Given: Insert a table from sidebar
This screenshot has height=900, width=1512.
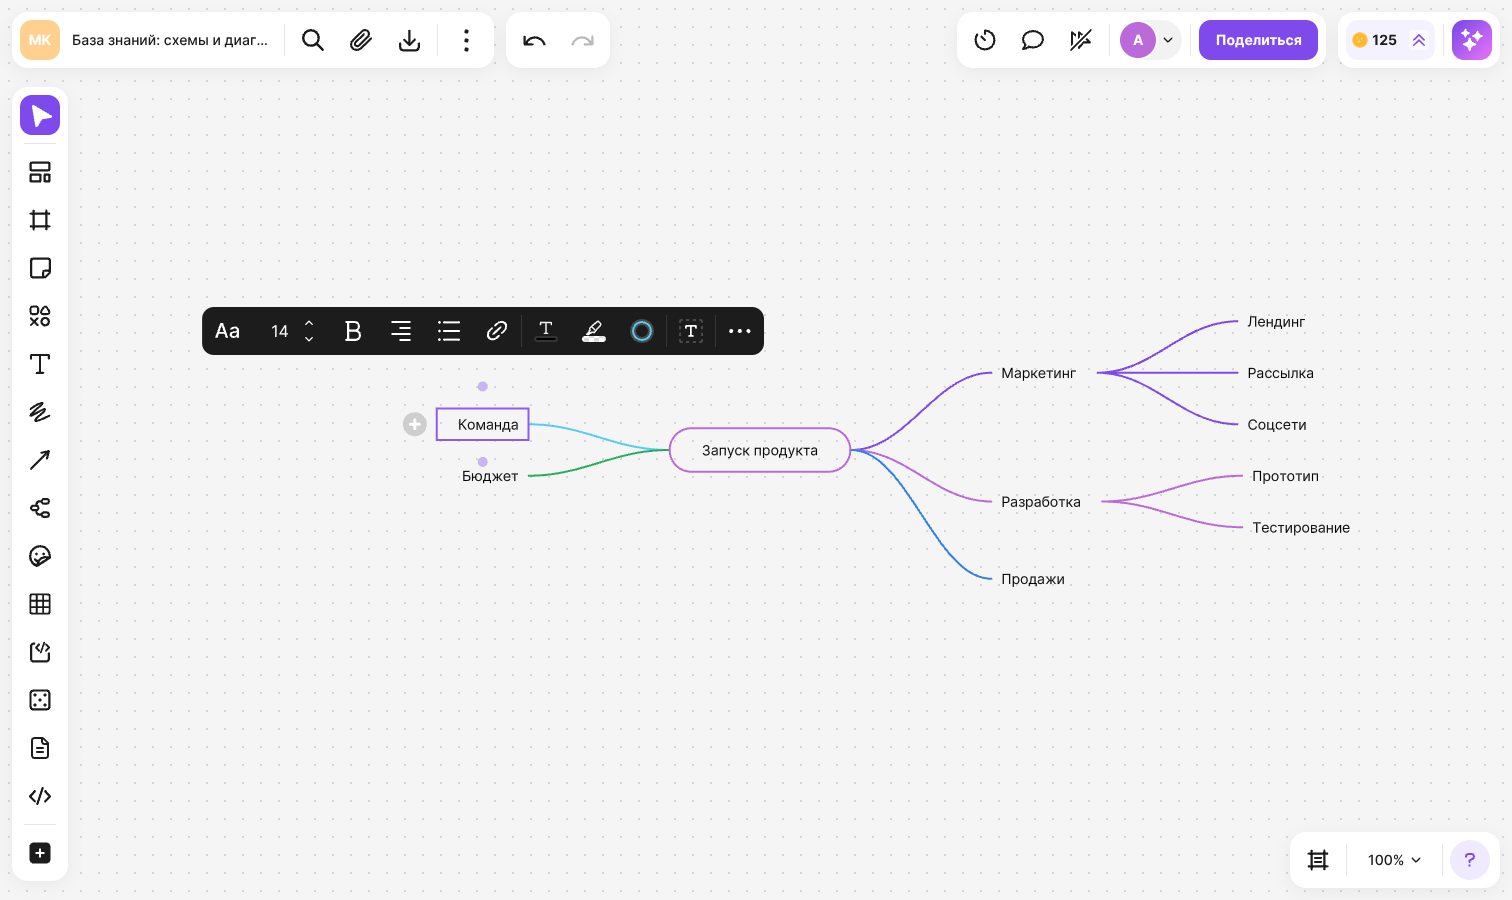Looking at the screenshot, I should (x=40, y=604).
